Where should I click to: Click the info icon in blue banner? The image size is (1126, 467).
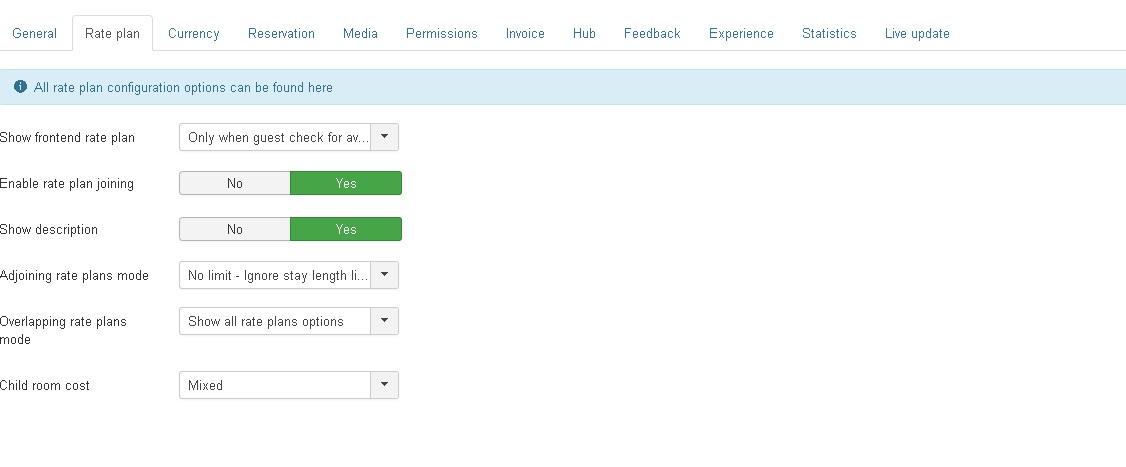pyautogui.click(x=20, y=87)
